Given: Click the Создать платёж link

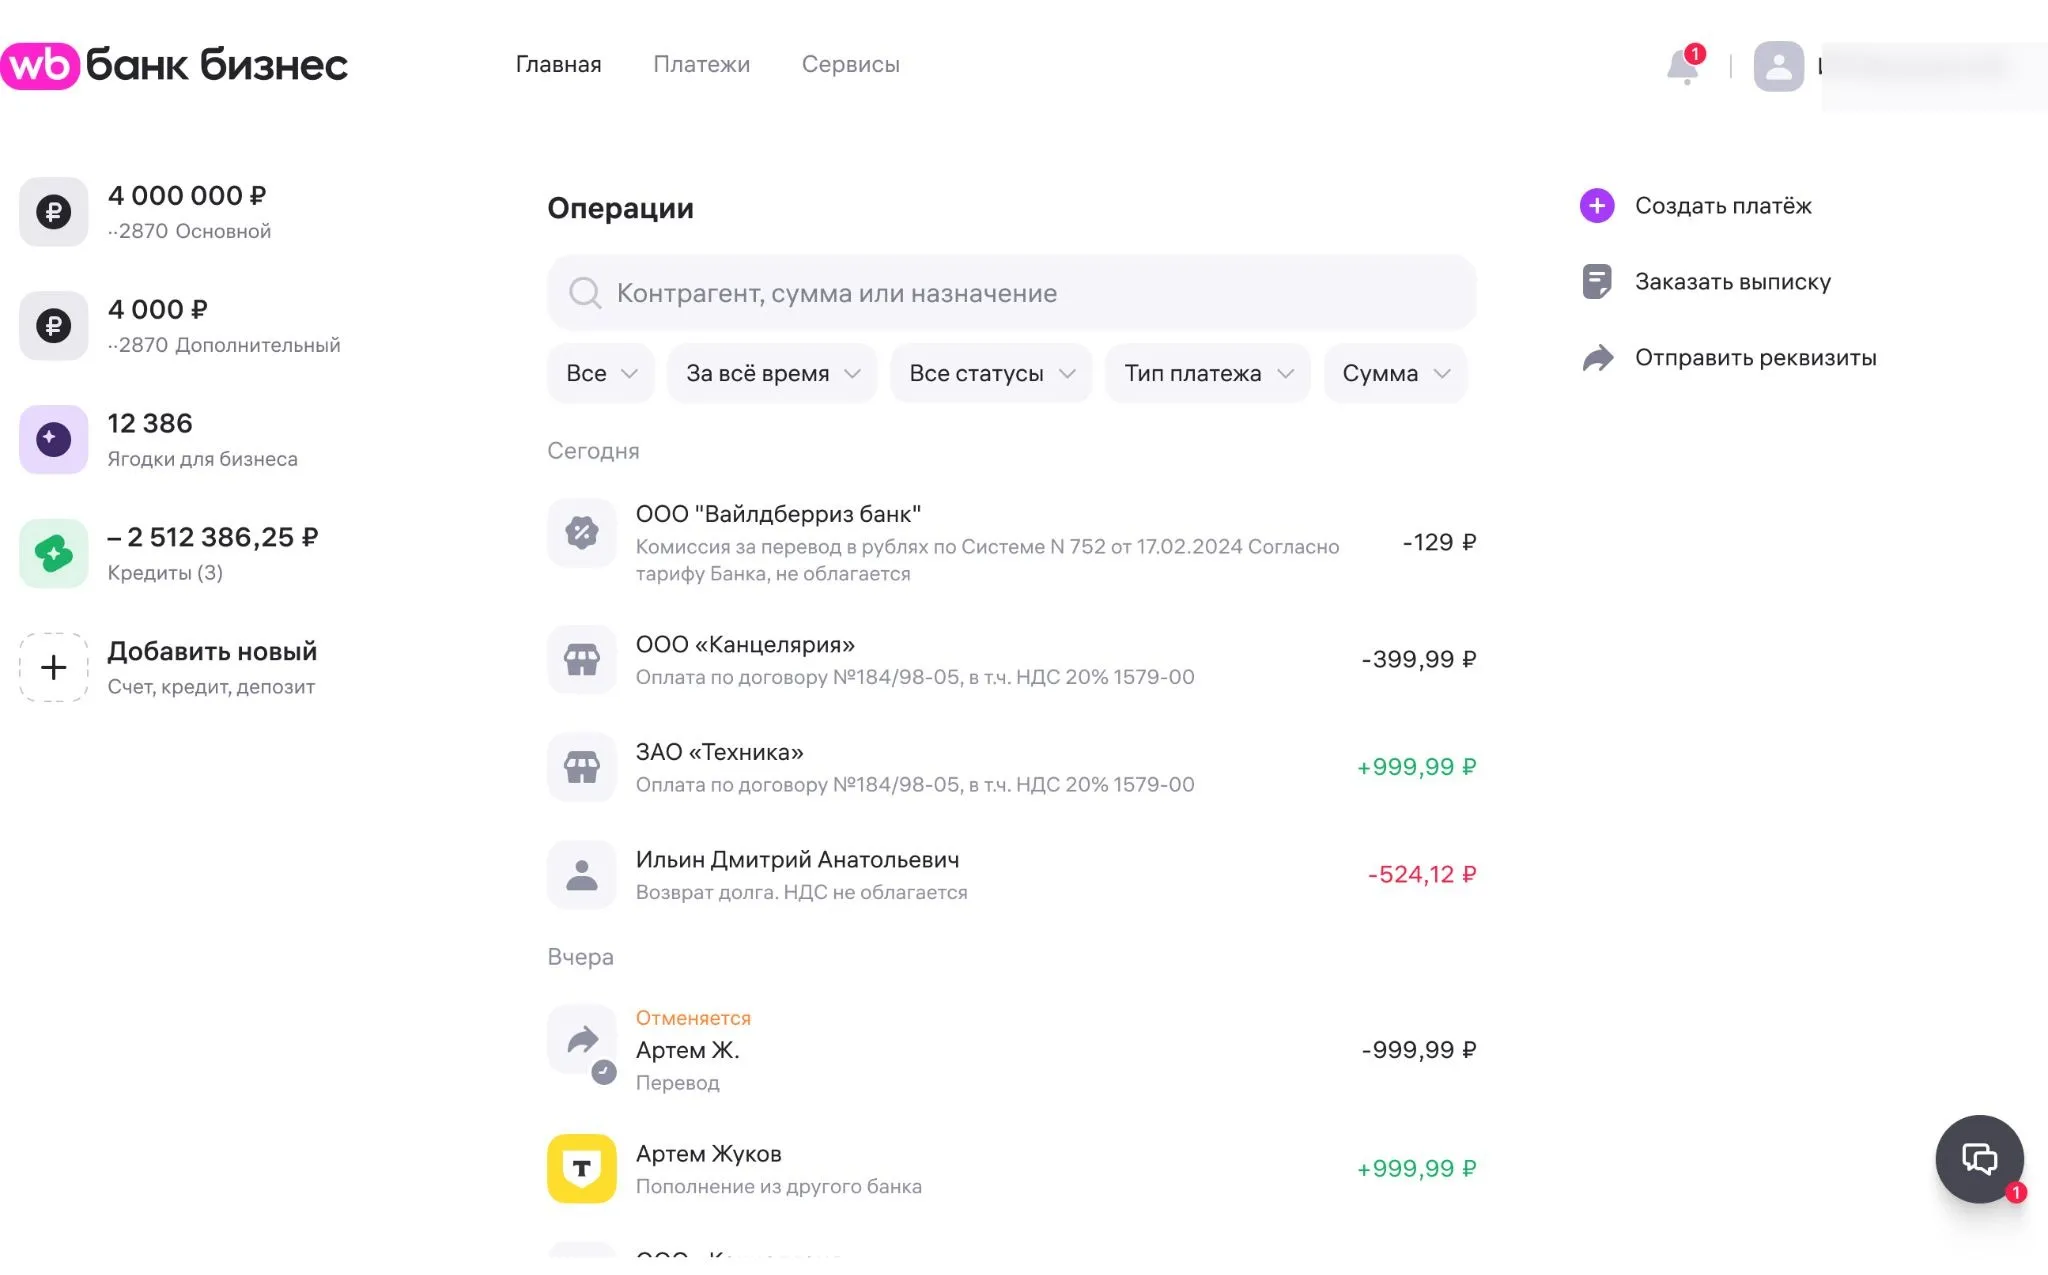Looking at the screenshot, I should (x=1723, y=206).
